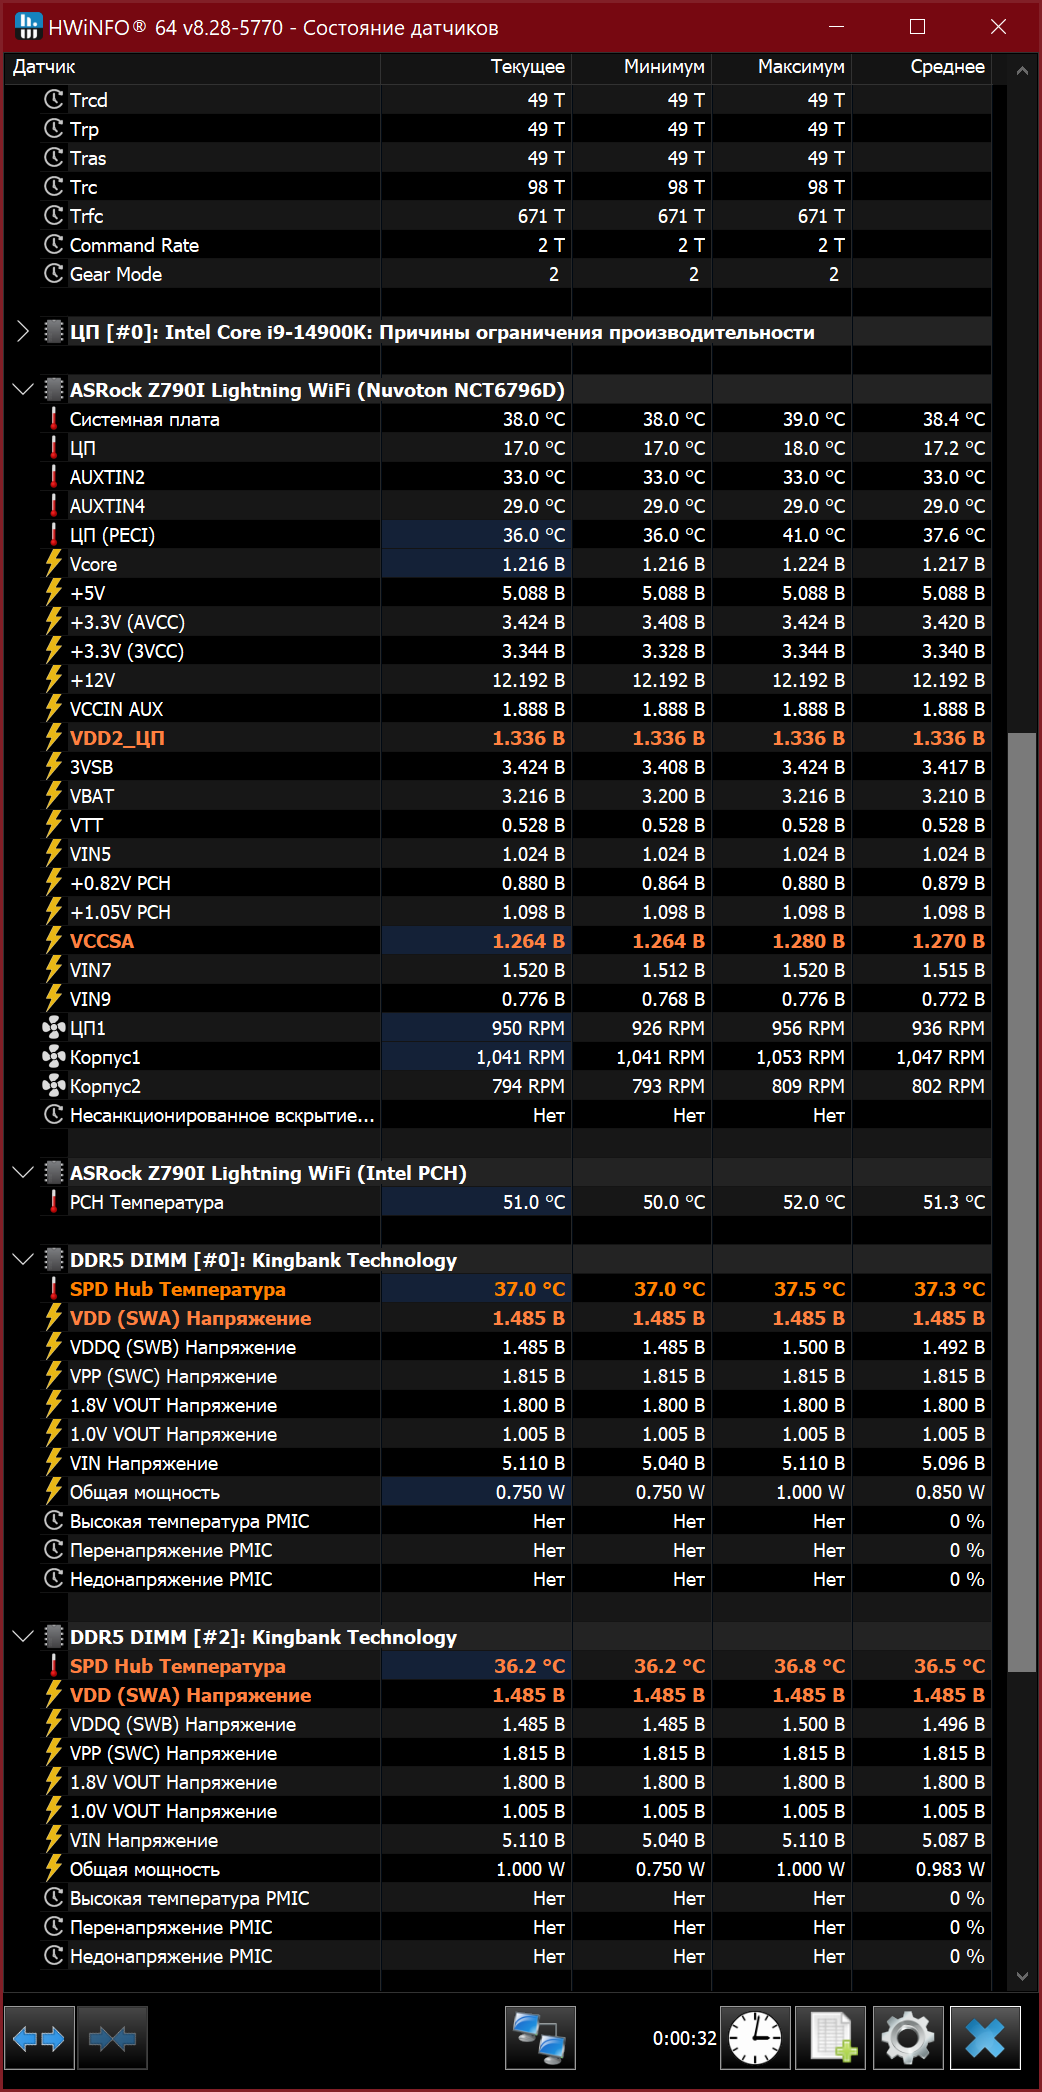Click the clock icon beside Gear Mode

(x=54, y=273)
